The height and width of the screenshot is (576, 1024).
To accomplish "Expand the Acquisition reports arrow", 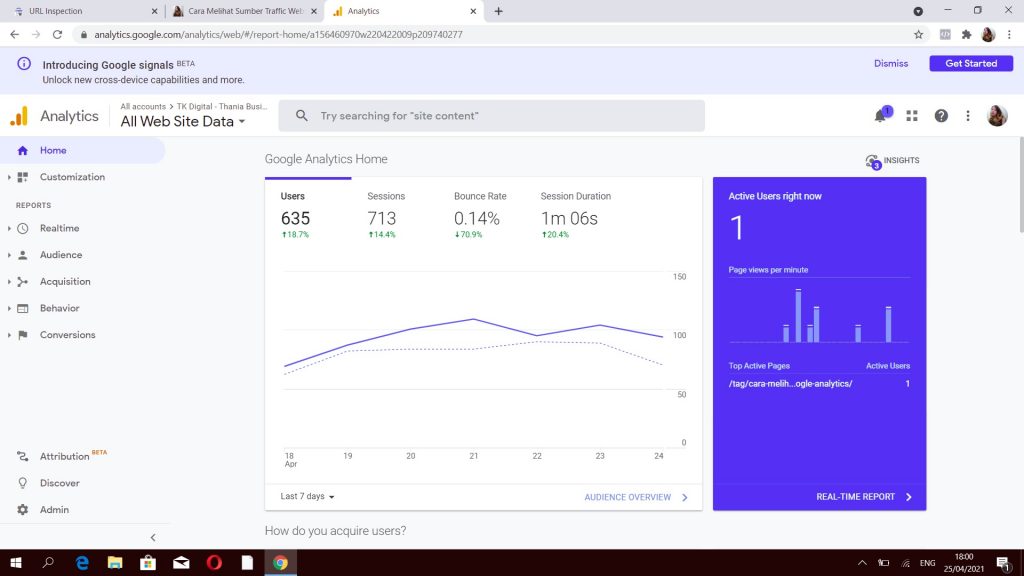I will click(9, 281).
